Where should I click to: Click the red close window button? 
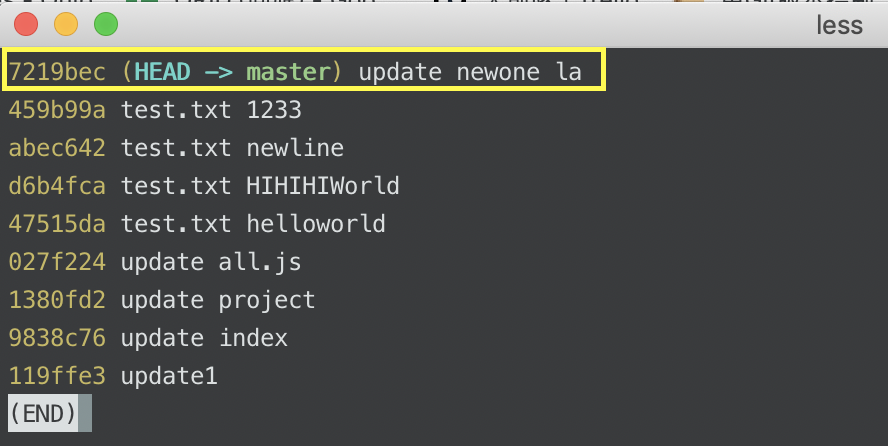[x=26, y=25]
